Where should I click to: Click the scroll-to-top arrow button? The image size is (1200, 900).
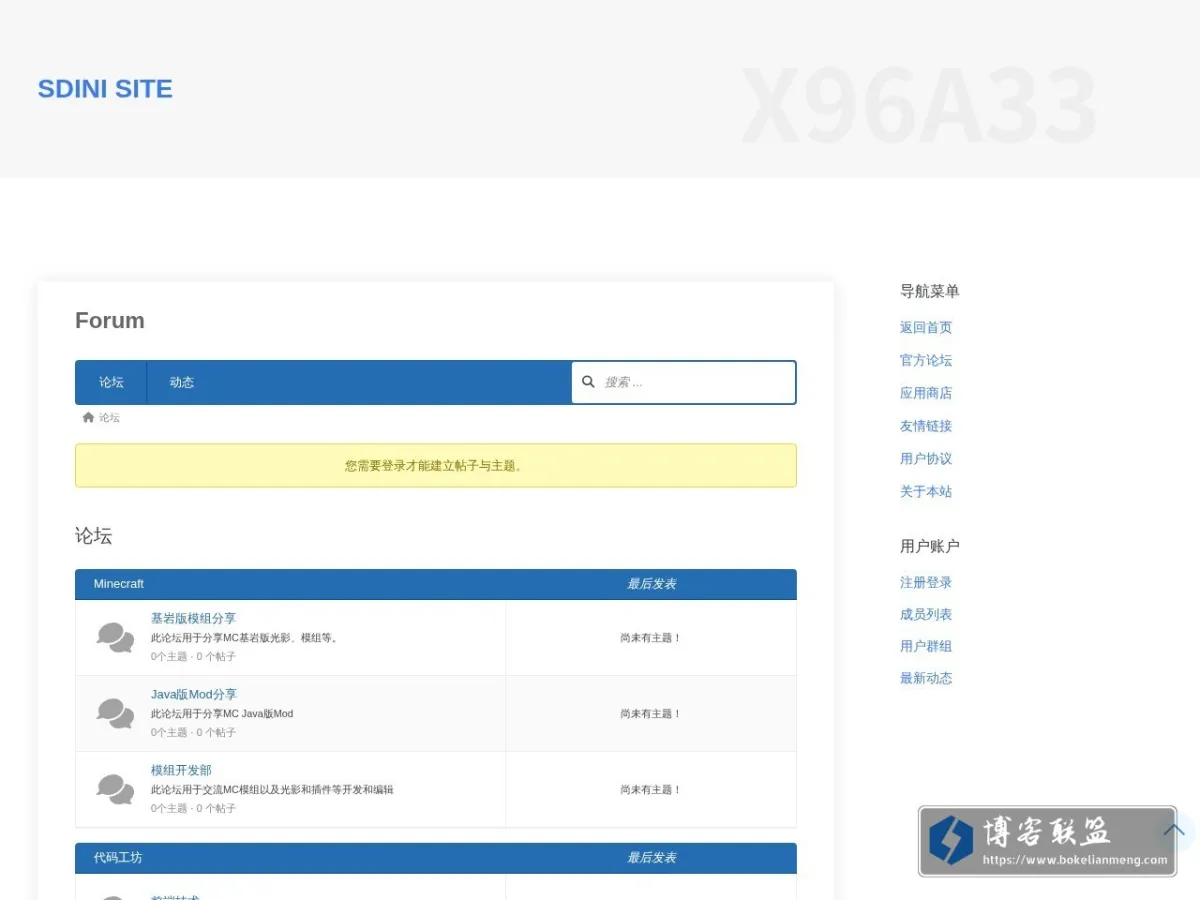[1175, 831]
